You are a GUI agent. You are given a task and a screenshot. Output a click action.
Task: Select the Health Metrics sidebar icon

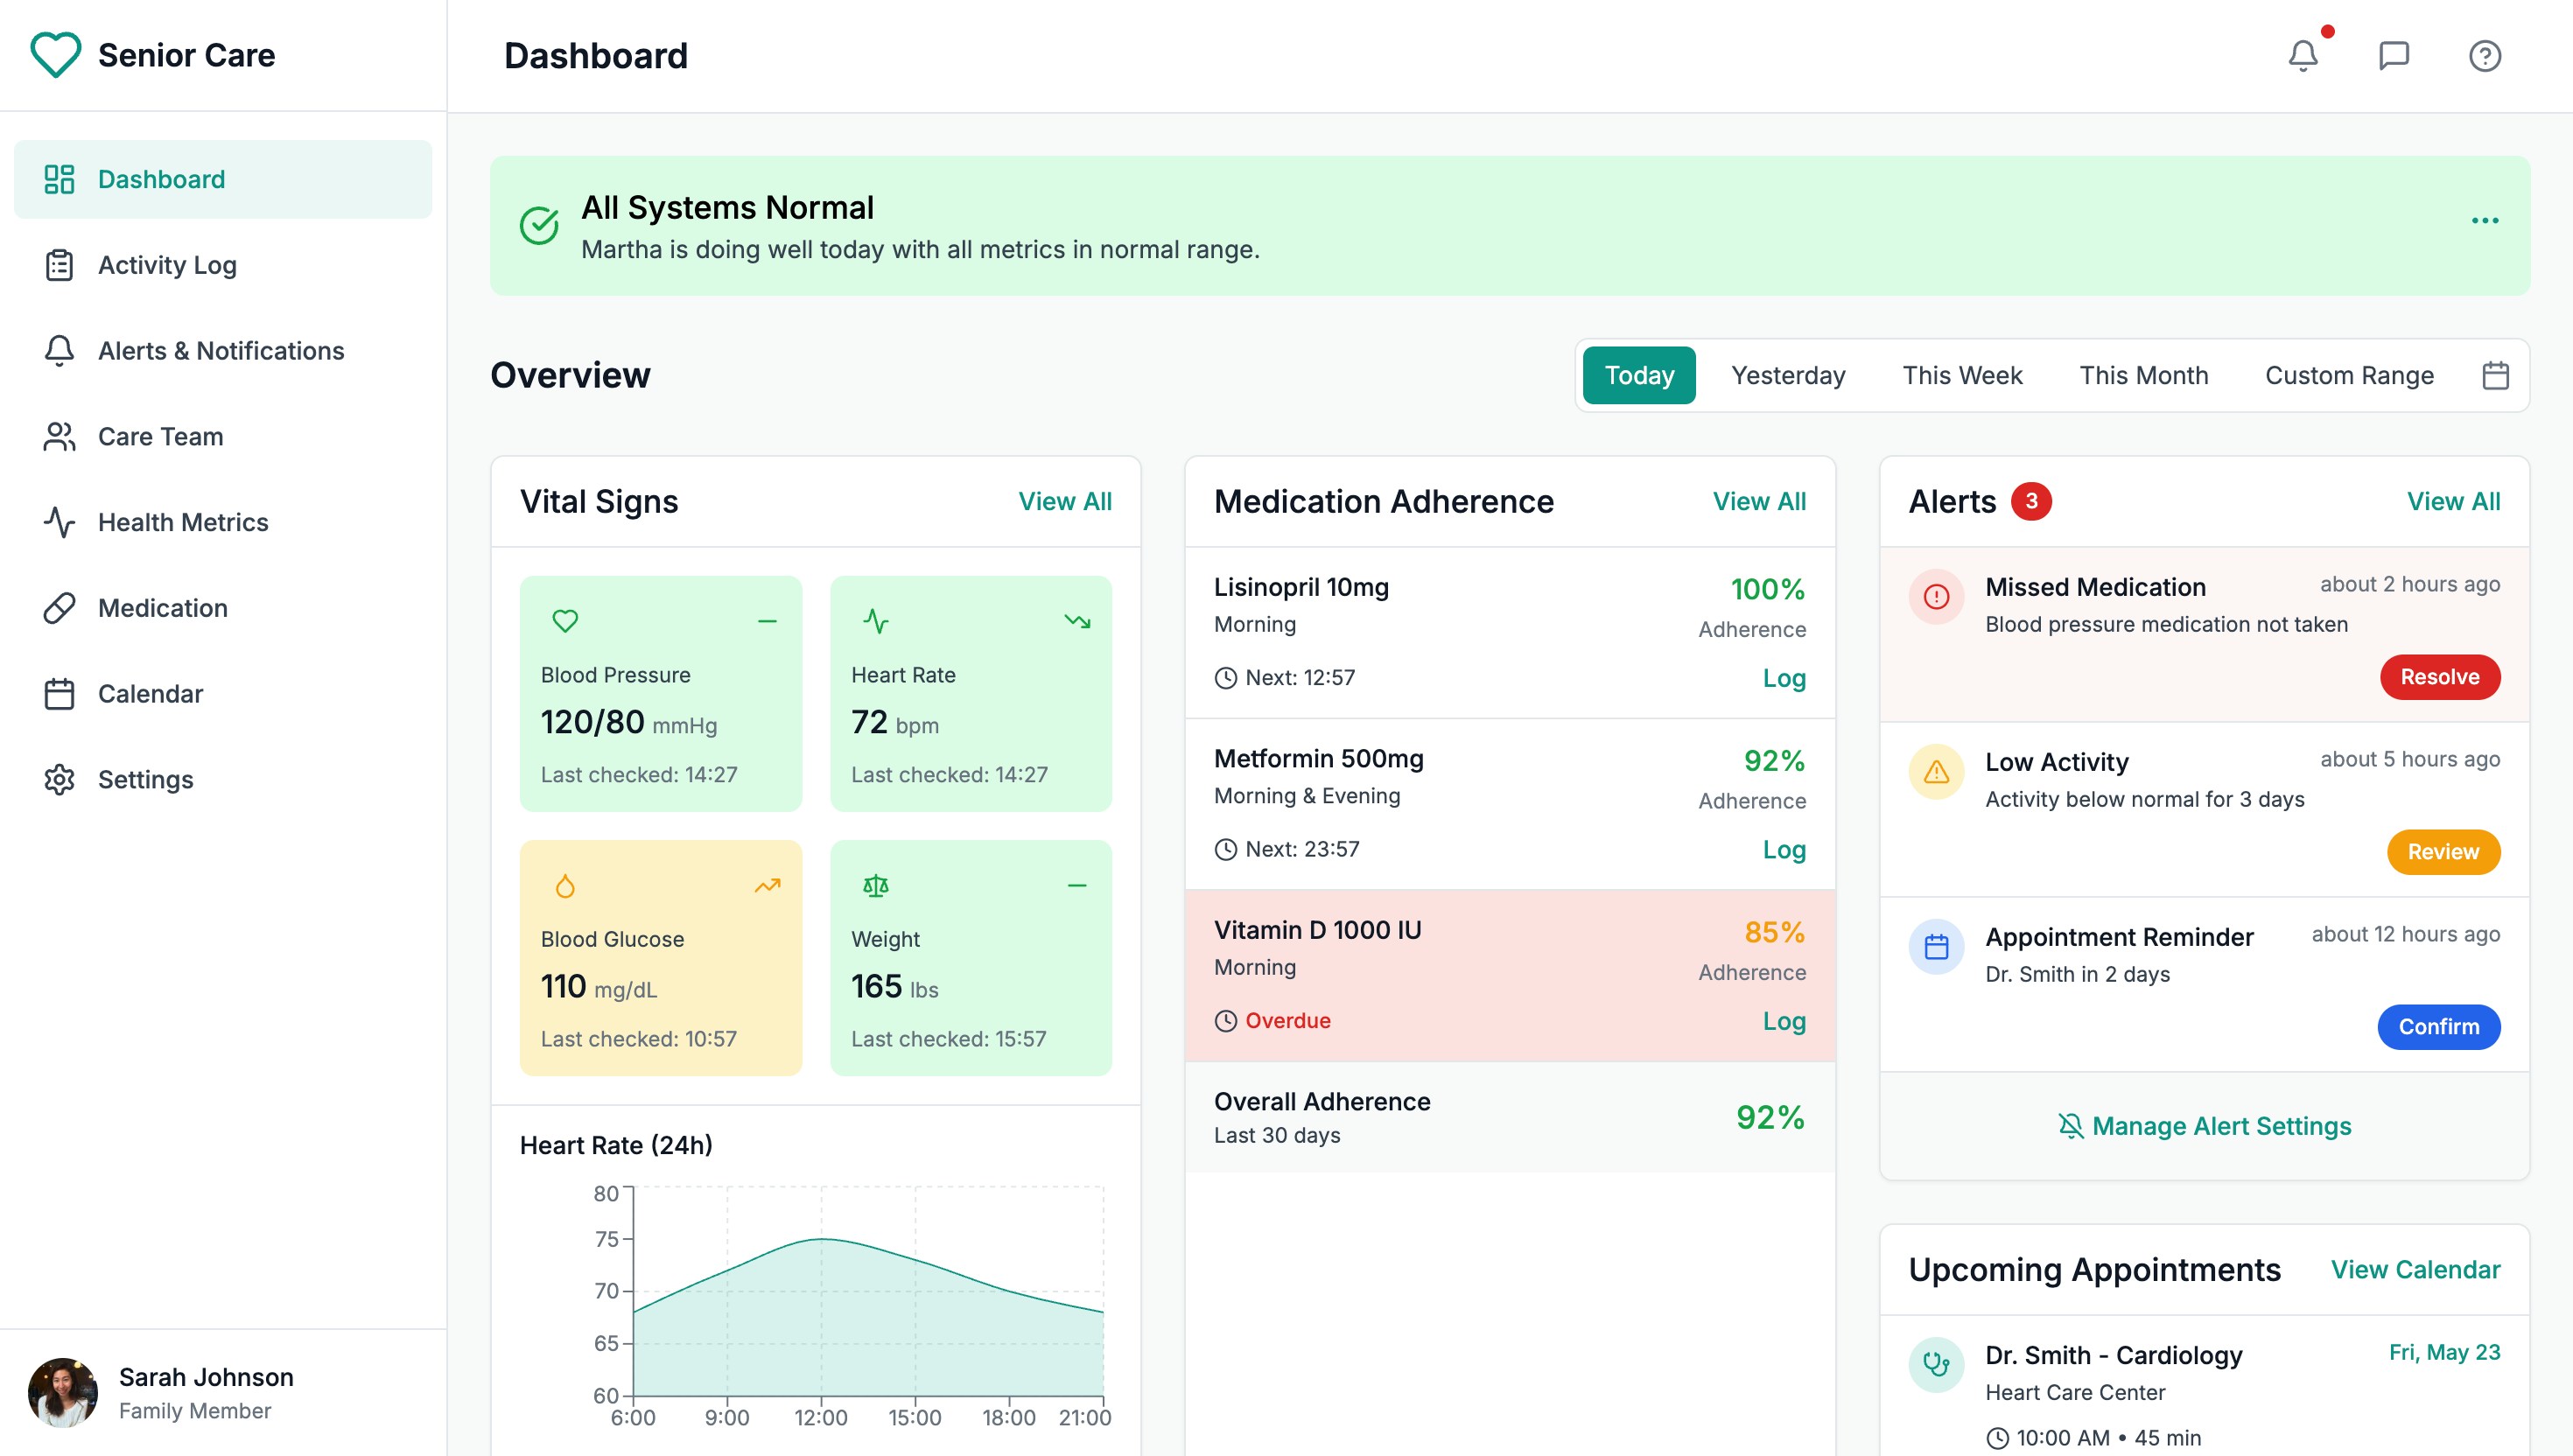point(58,521)
